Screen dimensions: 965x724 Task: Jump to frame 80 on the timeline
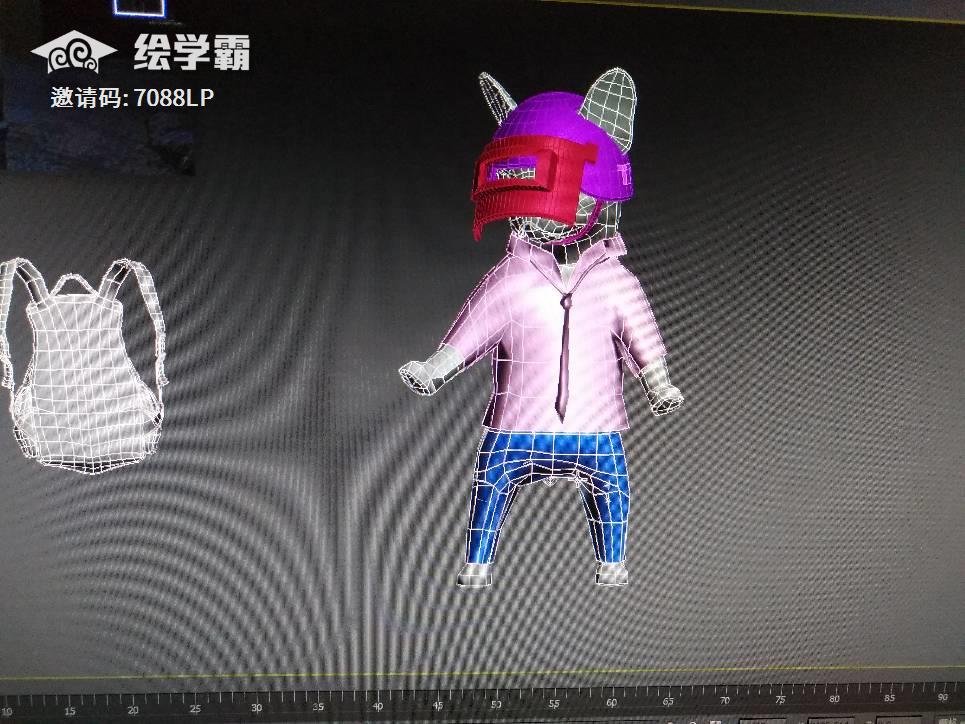(835, 699)
